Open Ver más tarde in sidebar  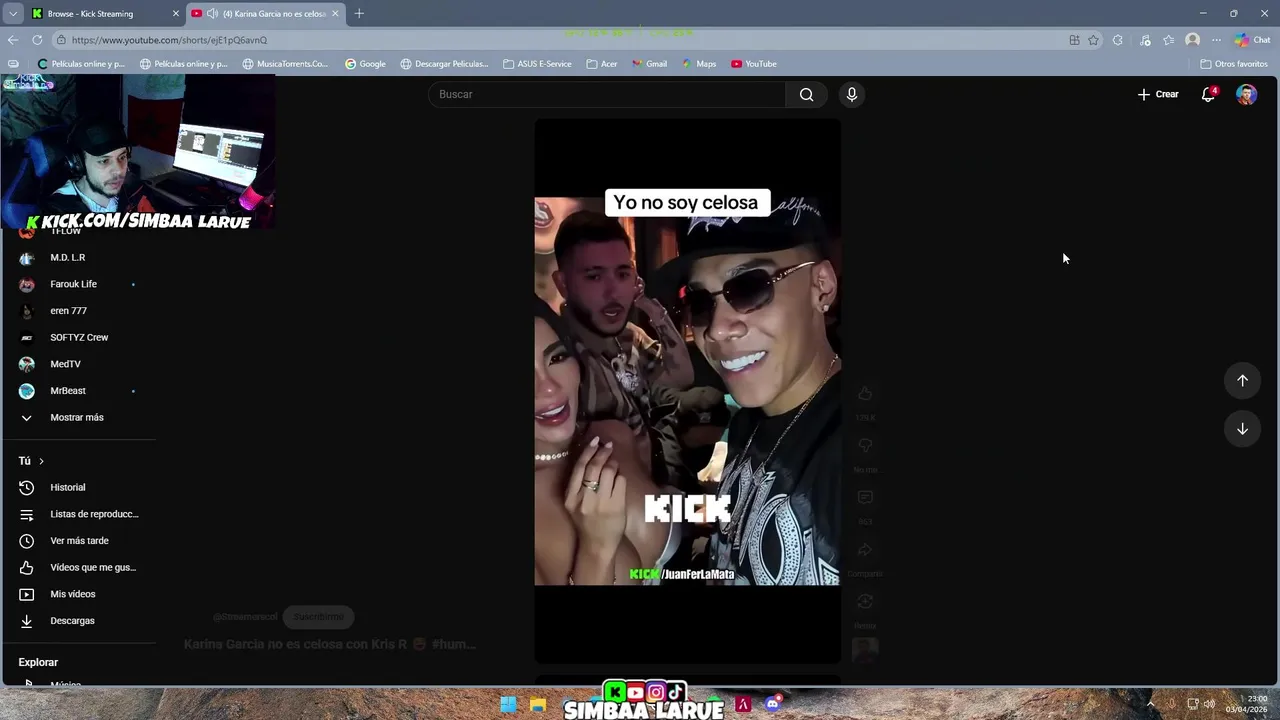[x=78, y=541]
